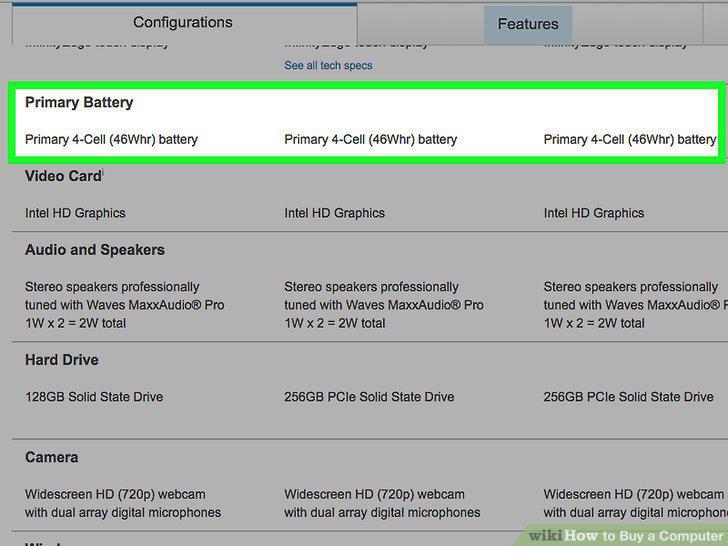Select the Camera heading
Image resolution: width=728 pixels, height=546 pixels.
point(52,457)
